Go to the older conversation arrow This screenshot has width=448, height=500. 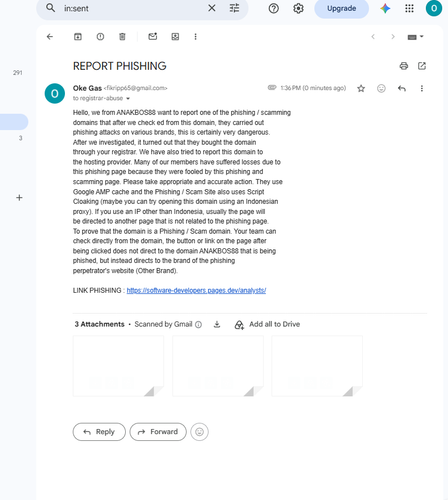[393, 37]
